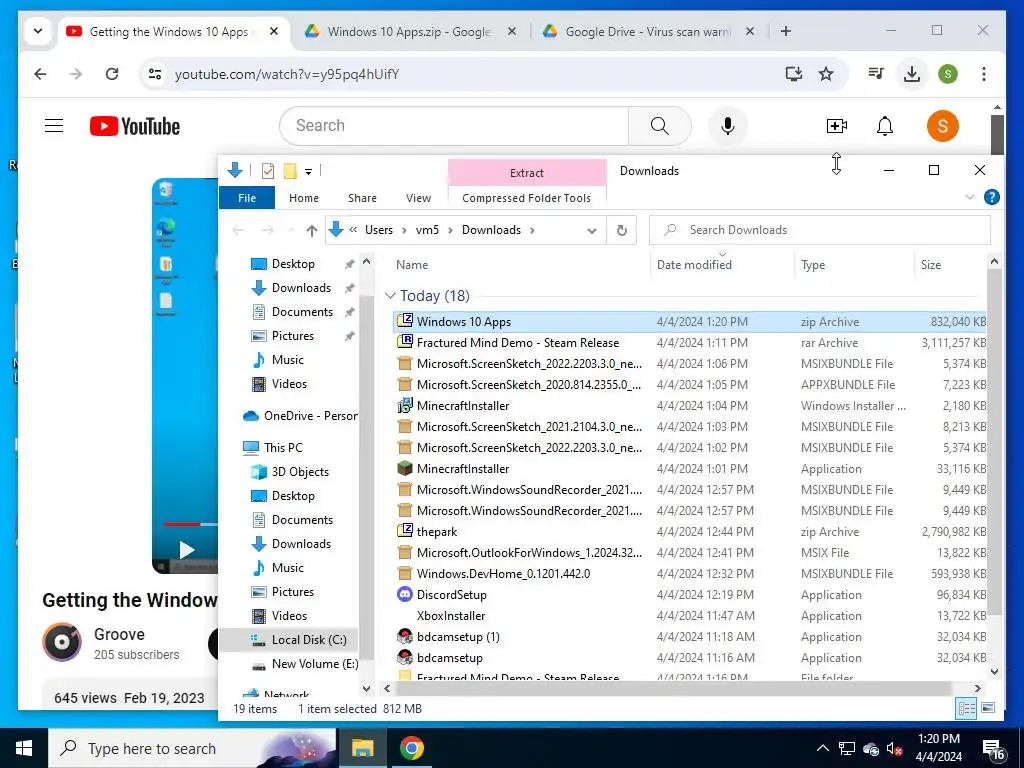Switch to details view in Explorer status bar

(966, 708)
